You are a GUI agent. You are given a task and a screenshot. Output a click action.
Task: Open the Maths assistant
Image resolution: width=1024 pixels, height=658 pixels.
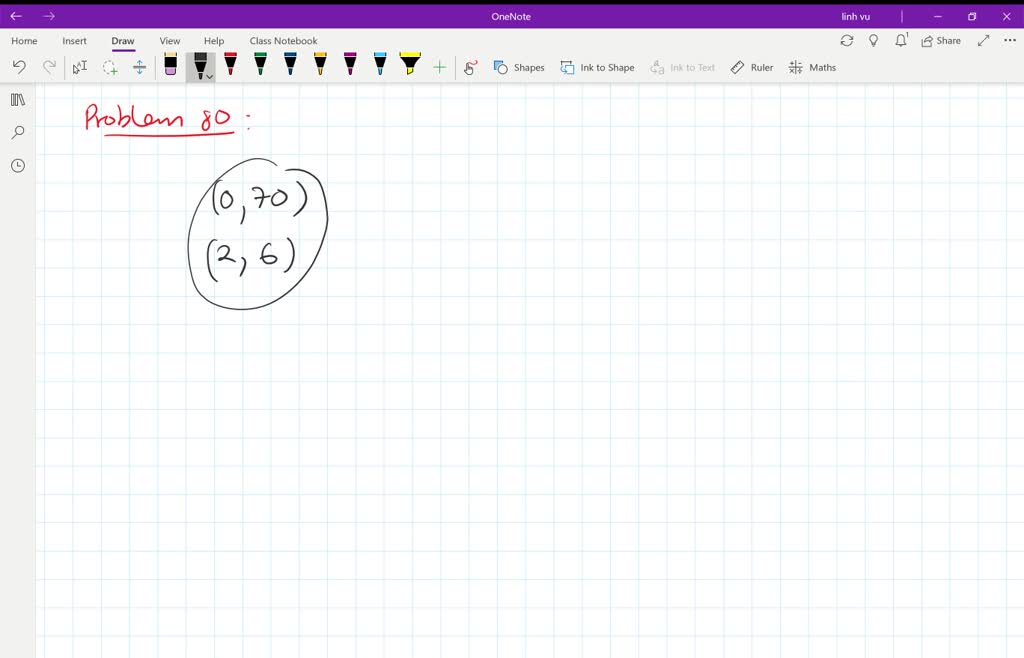pyautogui.click(x=812, y=67)
